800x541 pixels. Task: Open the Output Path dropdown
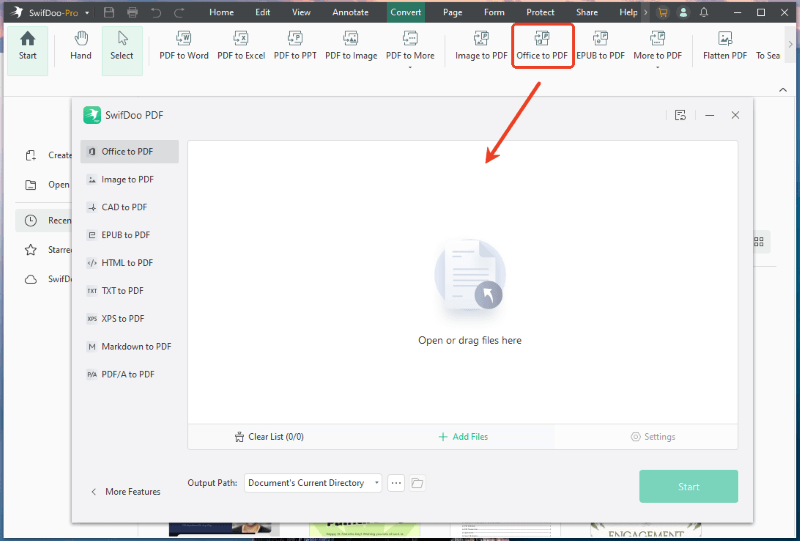click(x=313, y=483)
